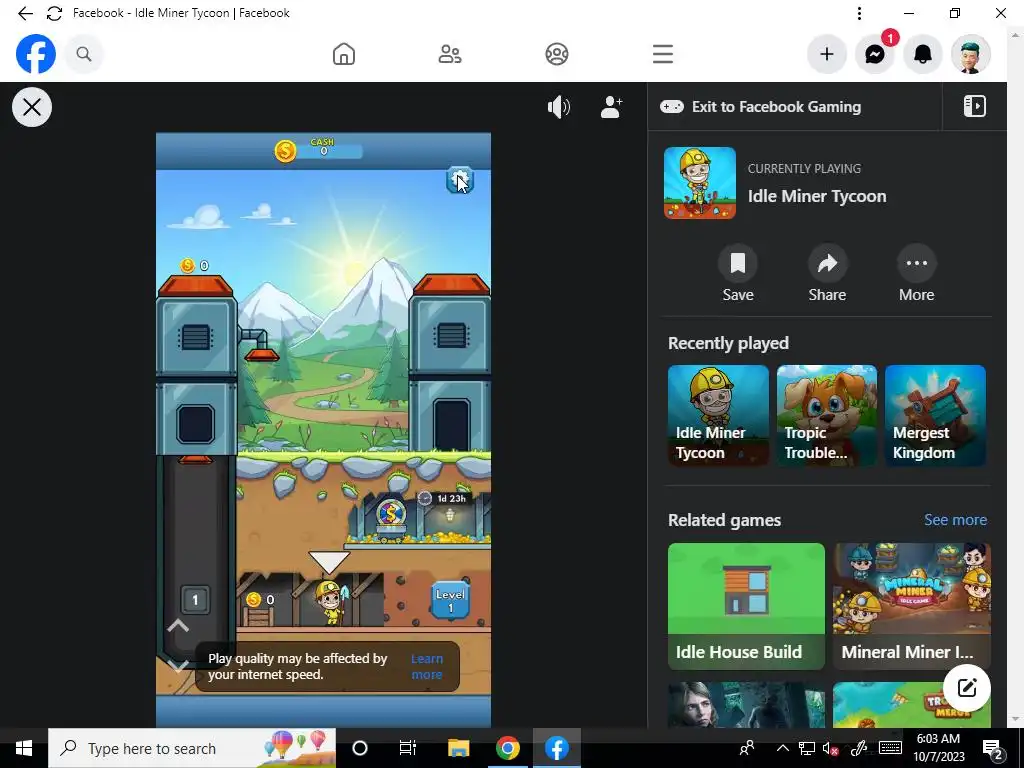Click the elevator building on left
Image resolution: width=1024 pixels, height=768 pixels.
[x=196, y=364]
